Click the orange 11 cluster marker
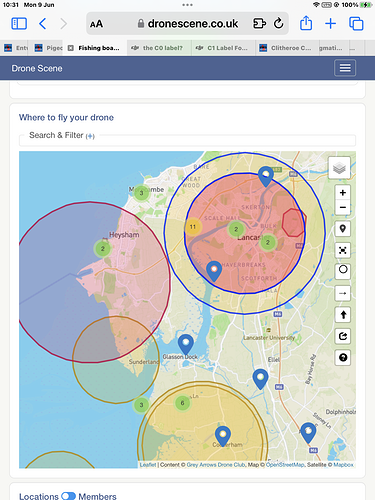 point(193,227)
